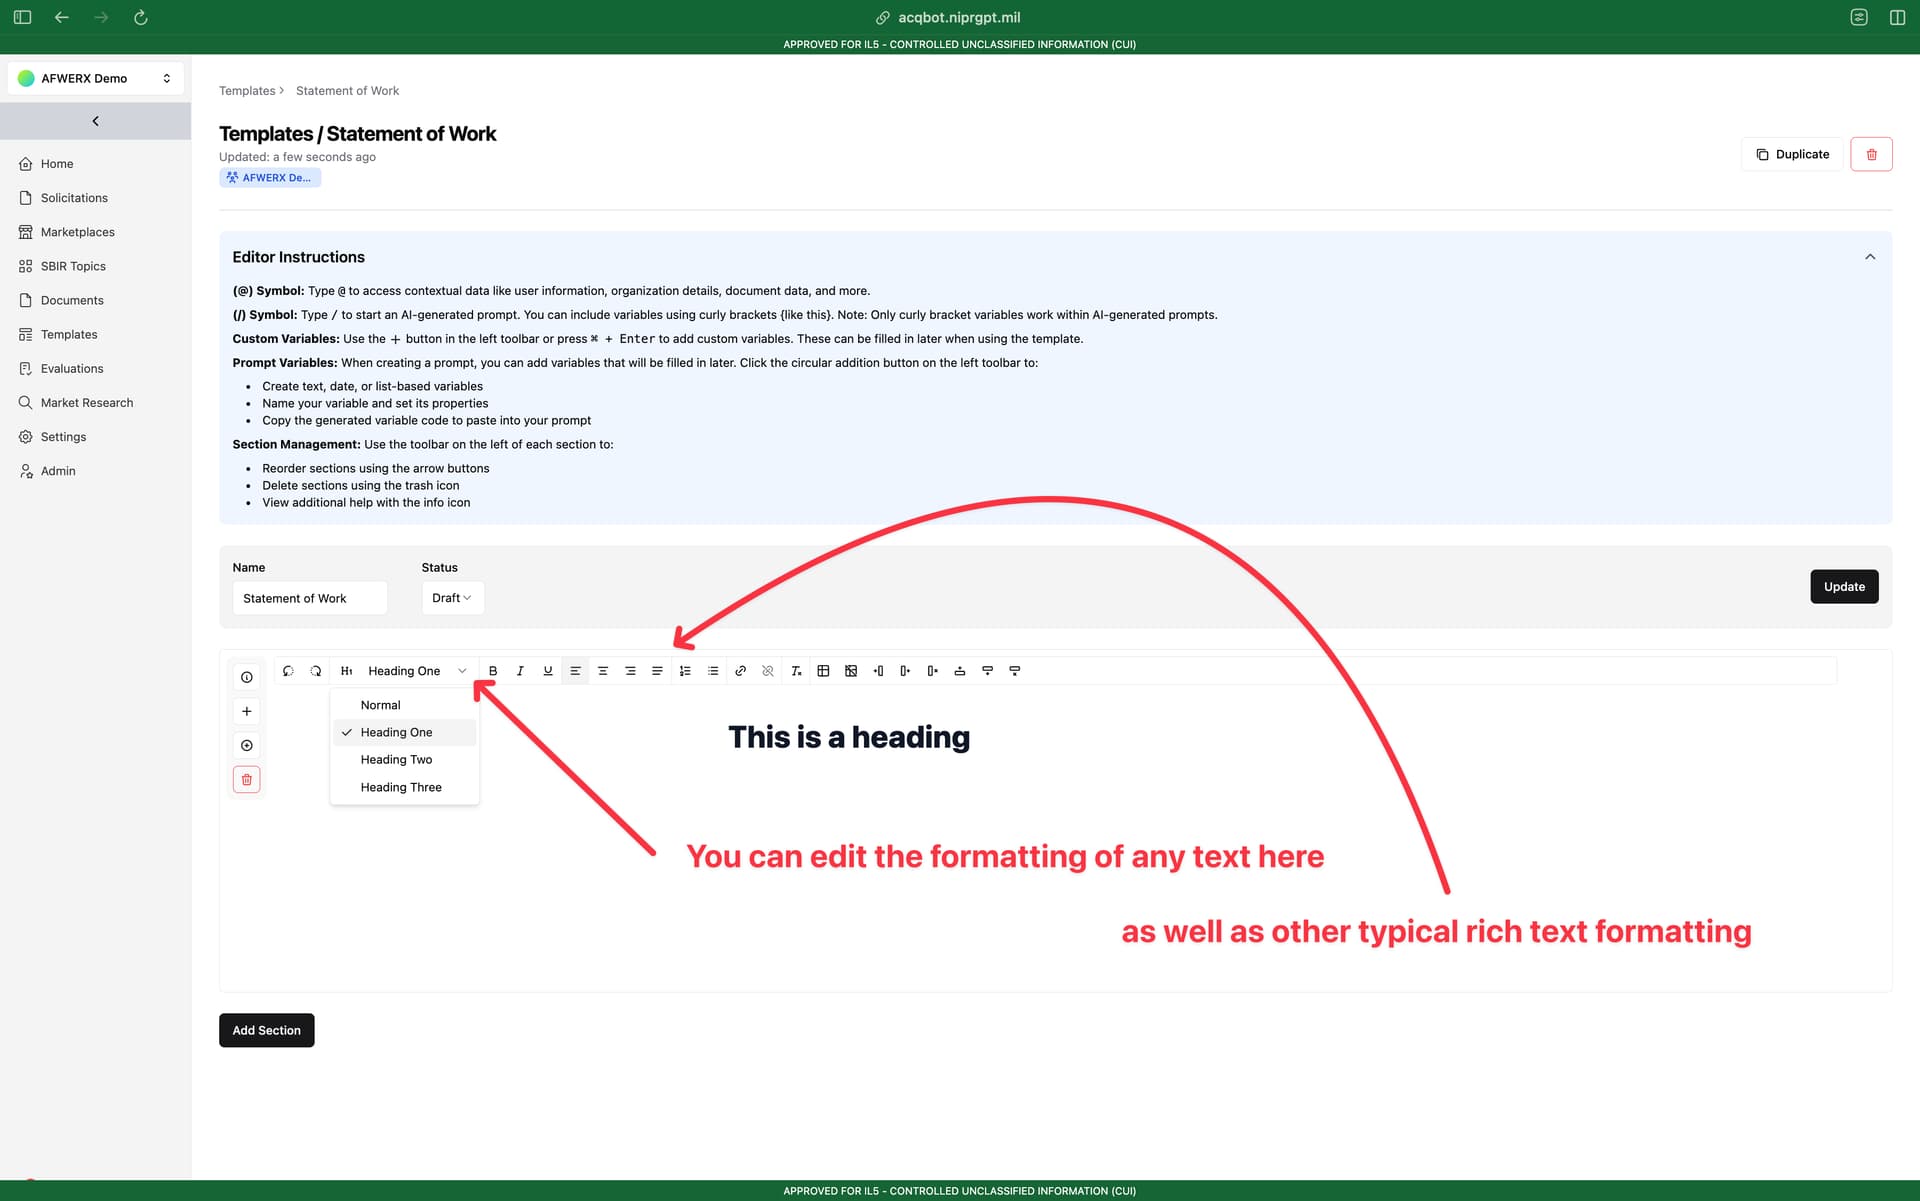Clear text formatting with the Tx icon
The image size is (1920, 1201).
pyautogui.click(x=796, y=671)
